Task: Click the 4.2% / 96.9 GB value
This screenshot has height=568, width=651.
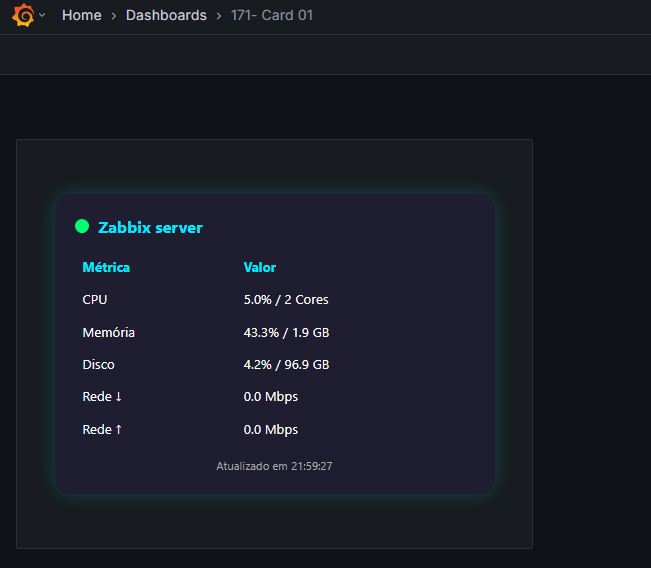Action: pos(286,365)
